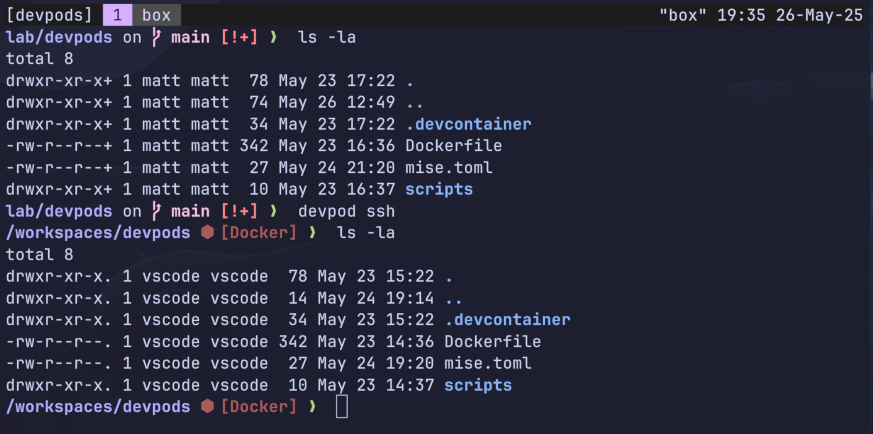The width and height of the screenshot is (873, 434).
Task: Select the "box" tmux window tab
Action: (155, 15)
